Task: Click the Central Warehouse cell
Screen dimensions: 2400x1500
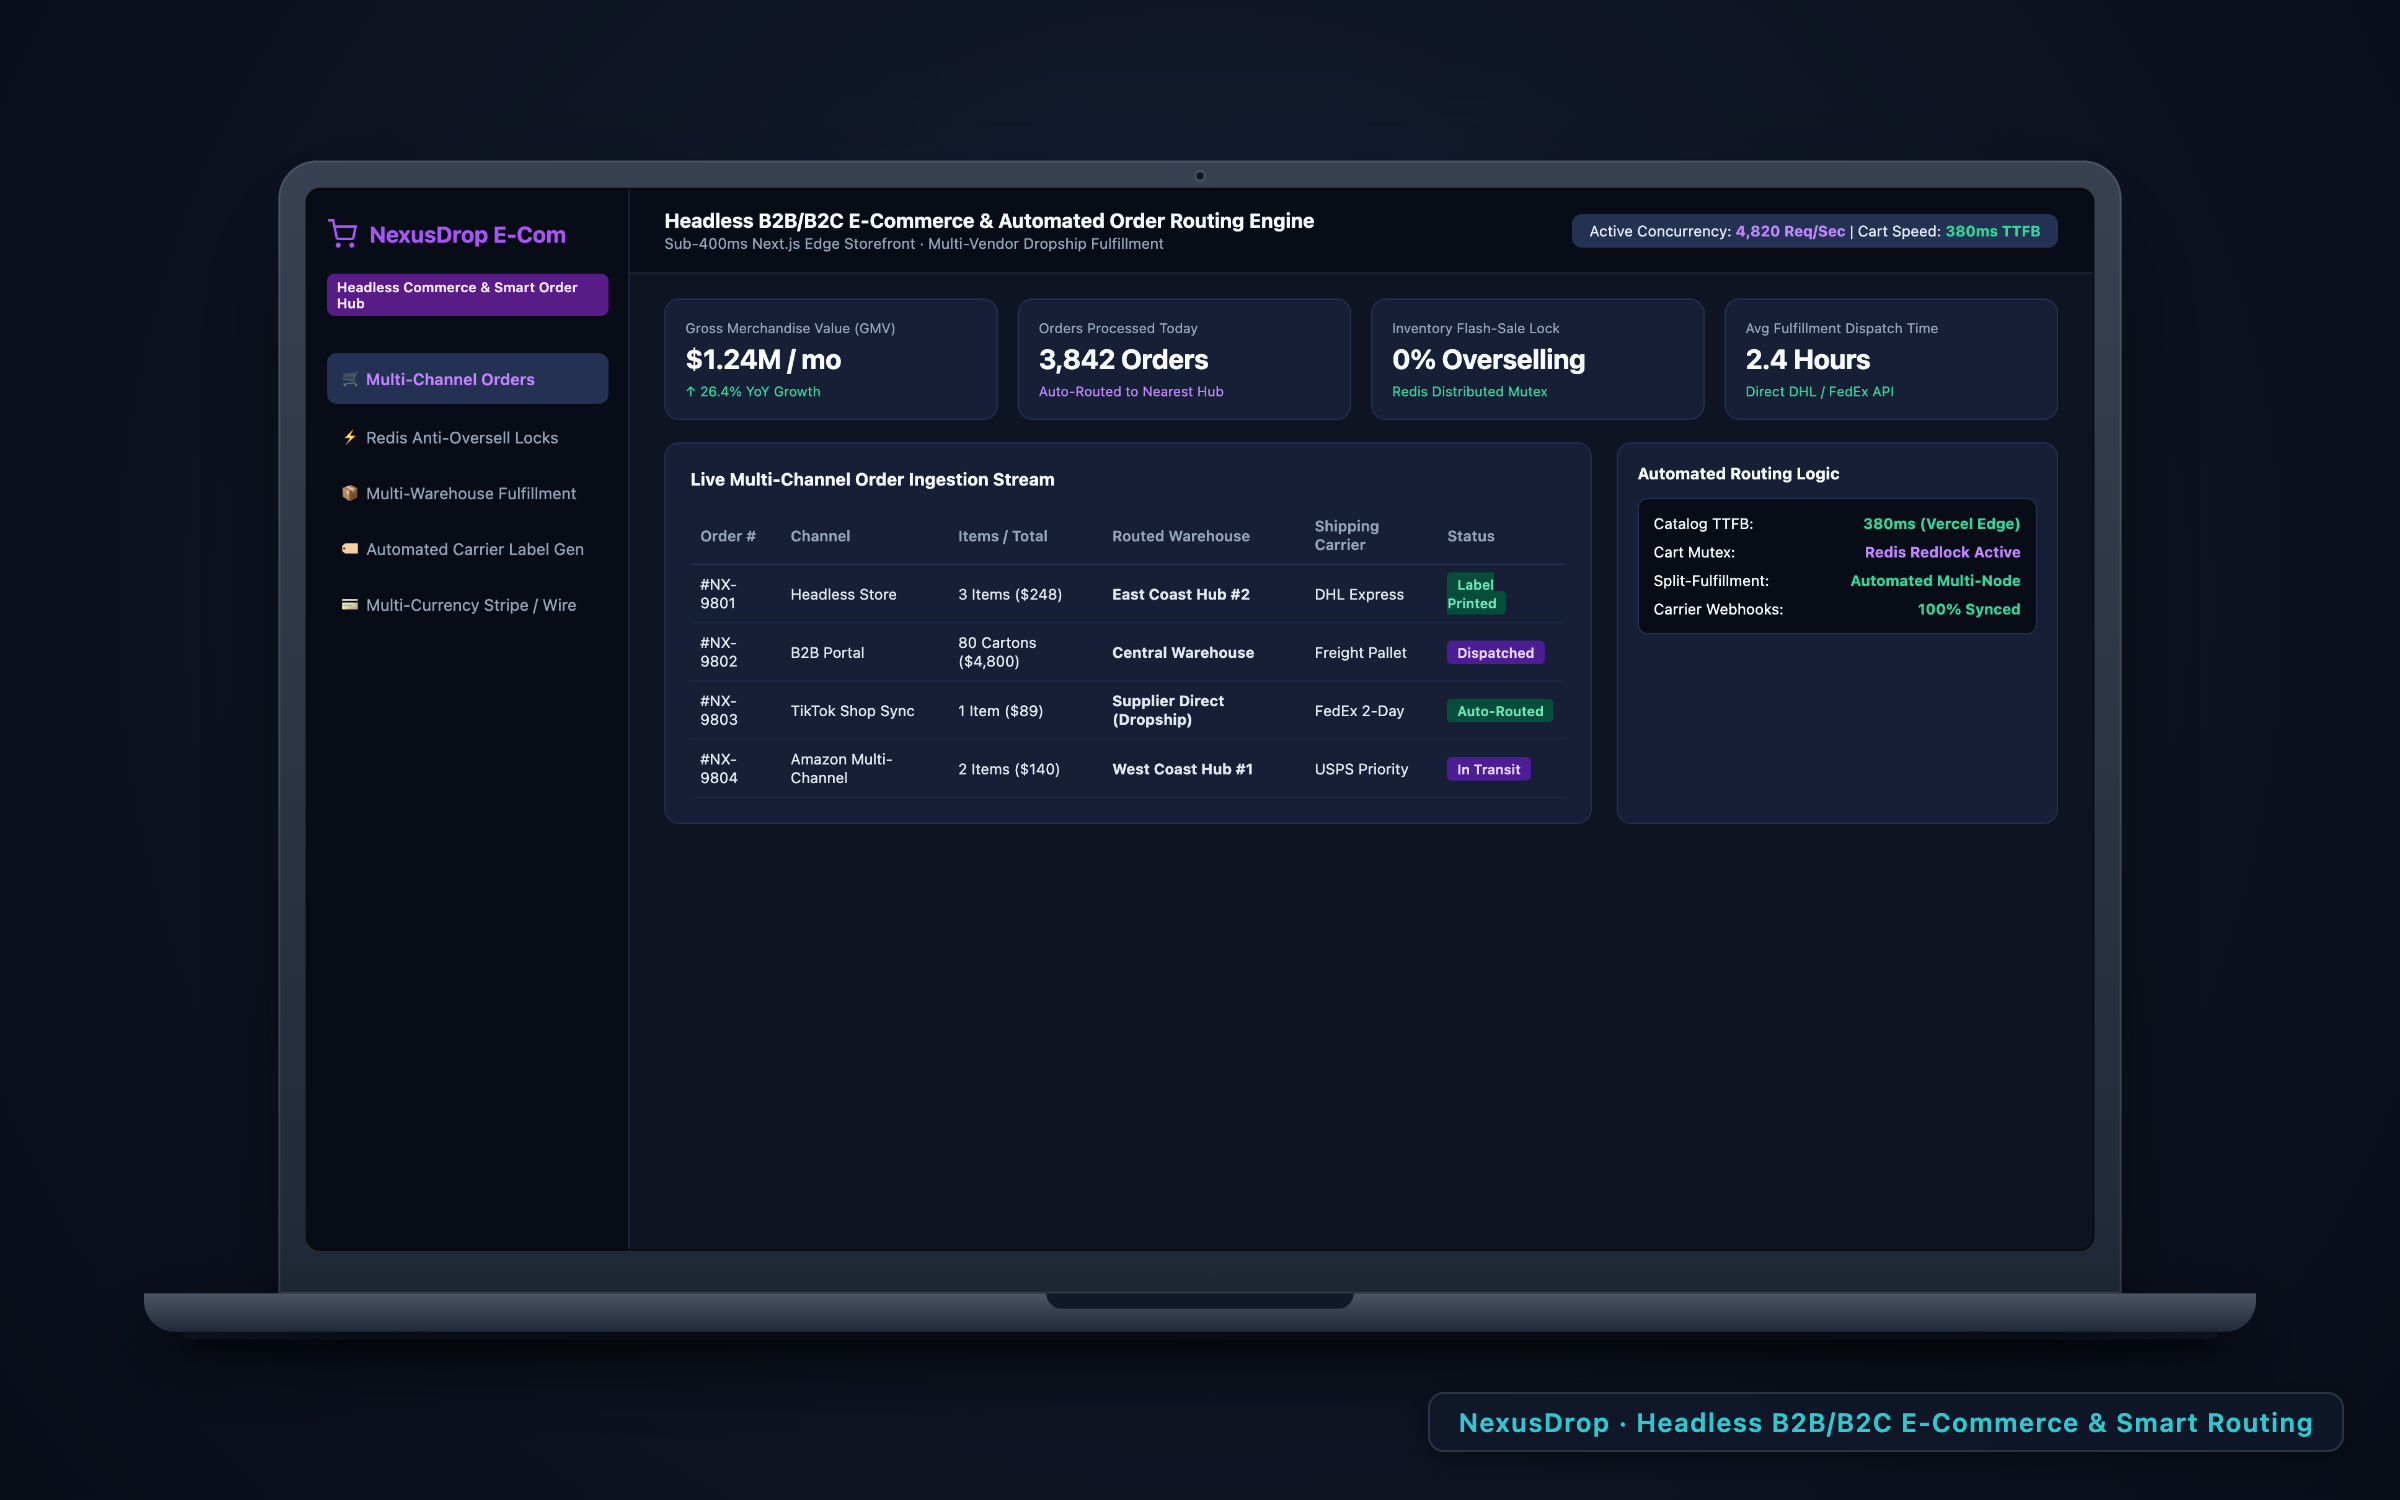Action: point(1183,652)
